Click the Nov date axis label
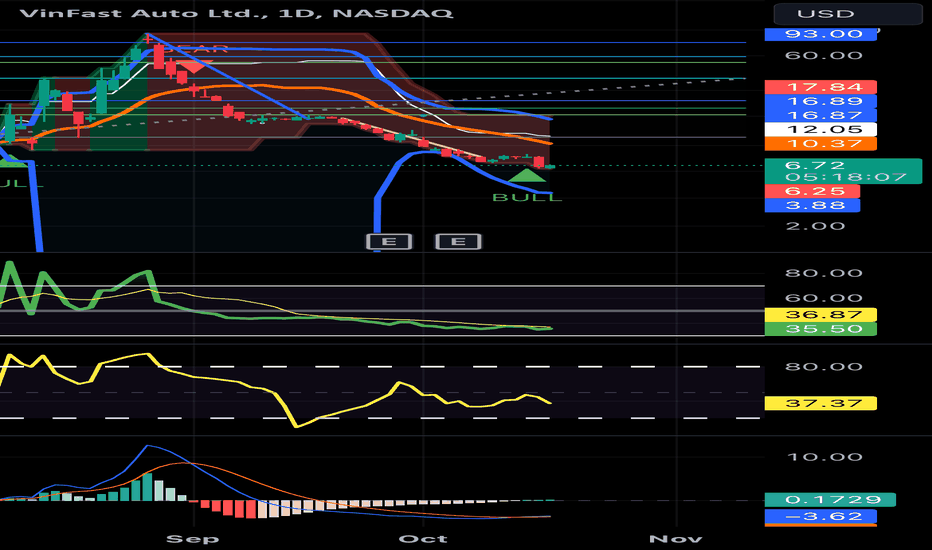Viewport: 932px width, 550px height. pos(676,539)
